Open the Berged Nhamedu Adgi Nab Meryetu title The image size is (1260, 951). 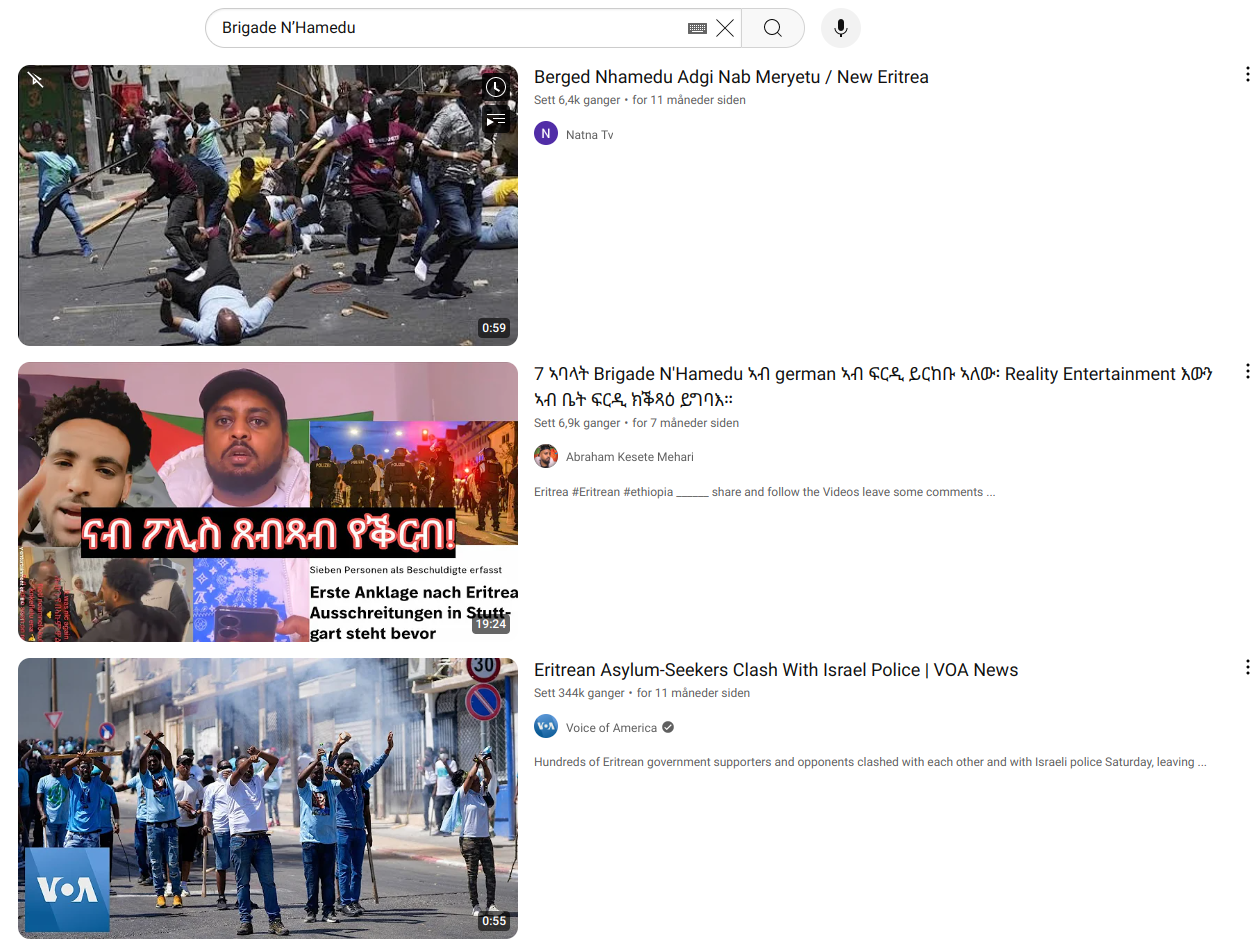731,77
